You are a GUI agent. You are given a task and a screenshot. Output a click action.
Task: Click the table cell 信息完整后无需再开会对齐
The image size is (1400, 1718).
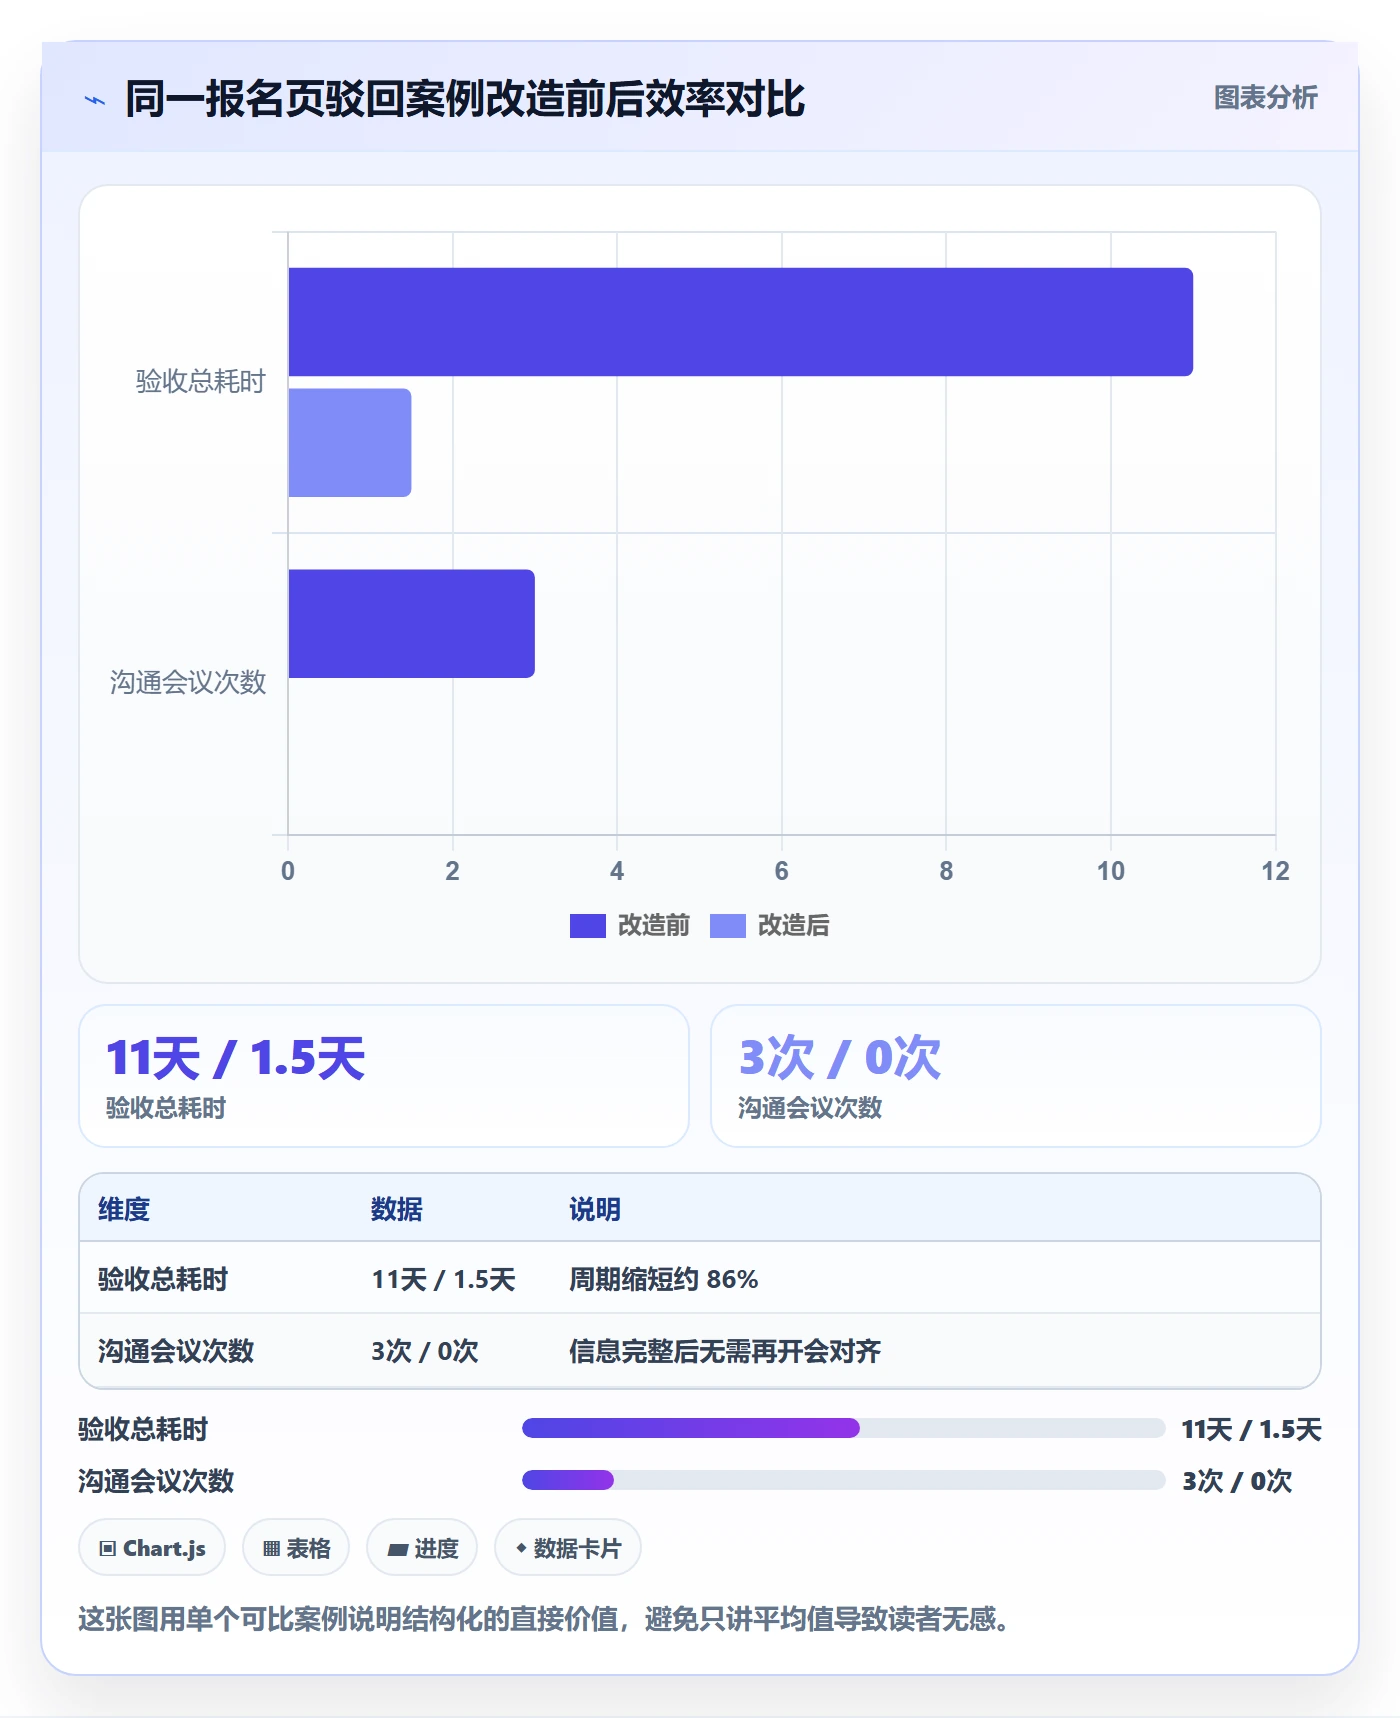click(x=725, y=1352)
